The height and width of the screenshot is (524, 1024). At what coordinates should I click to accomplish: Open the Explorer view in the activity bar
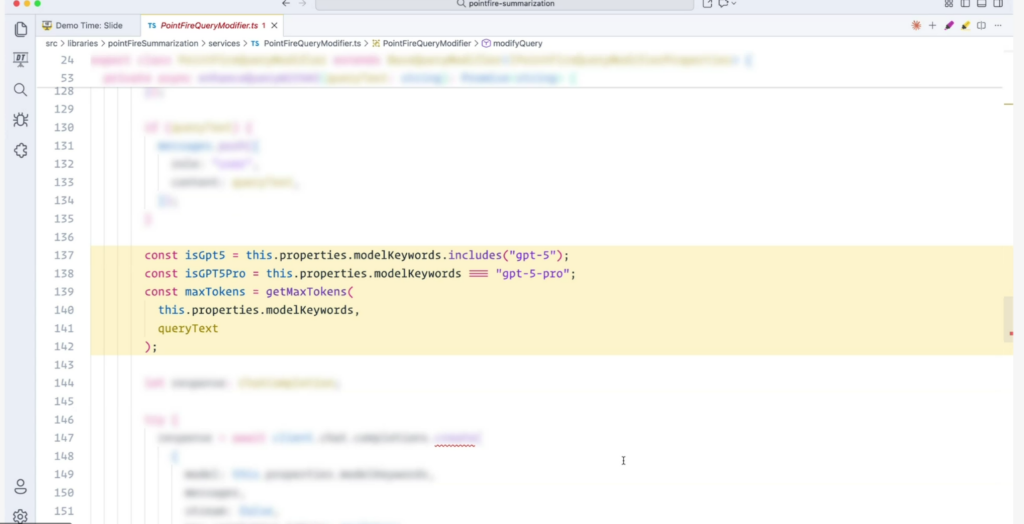(x=20, y=29)
